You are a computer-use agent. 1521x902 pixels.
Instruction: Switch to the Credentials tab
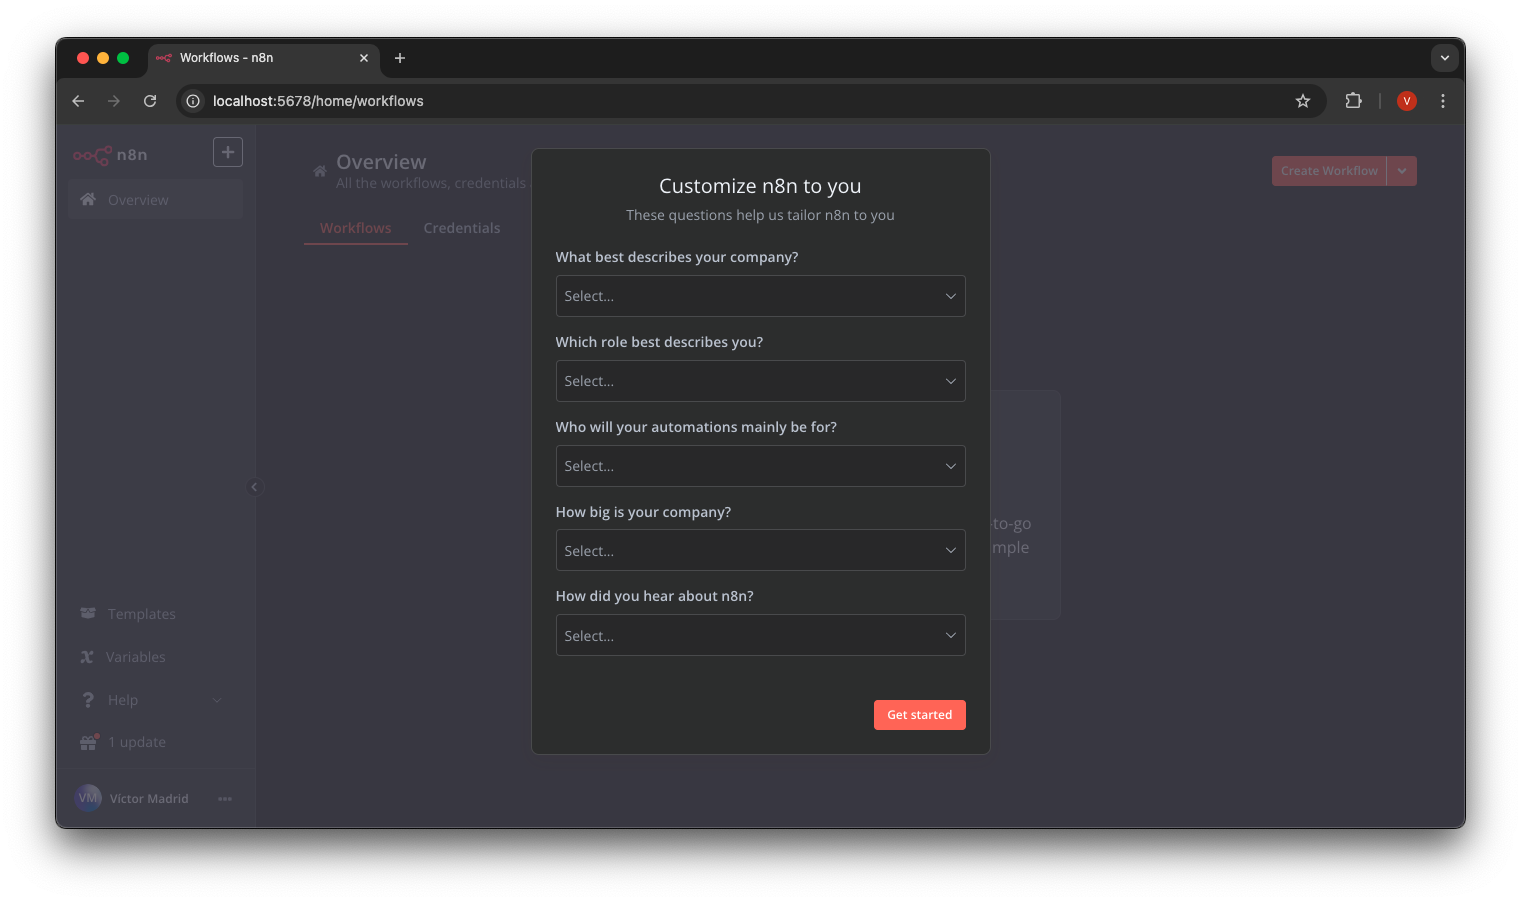point(462,228)
